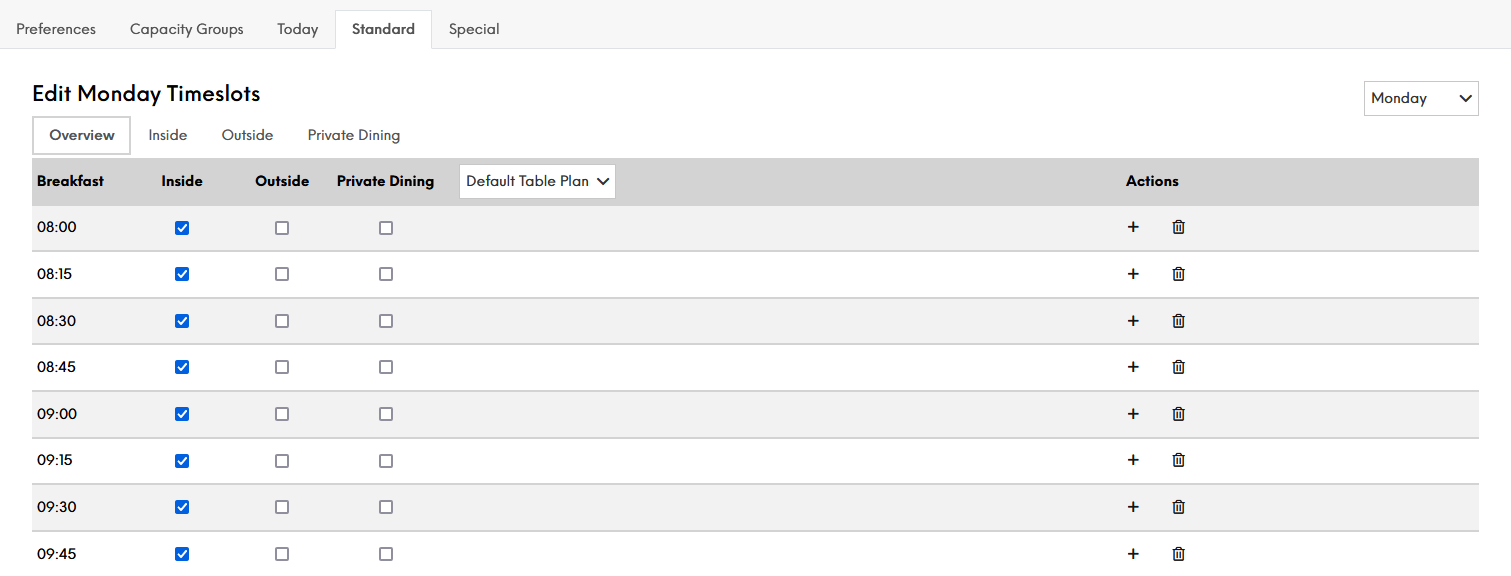1511x576 pixels.
Task: Add a new slot after 08:45
Action: [1133, 367]
